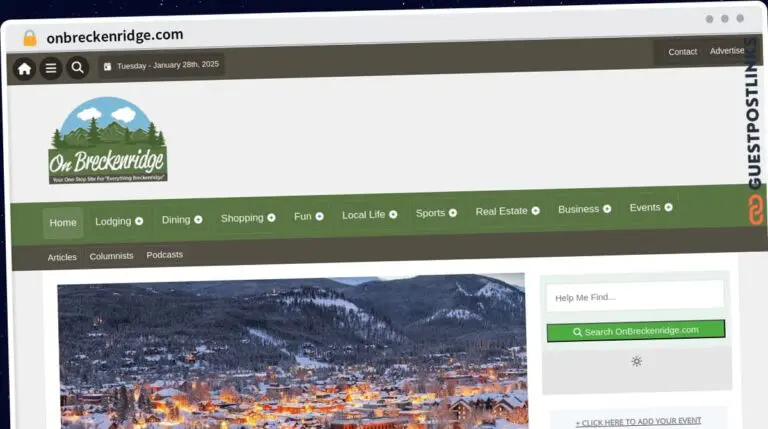Click the onbreckenridge.com address text
The height and width of the screenshot is (429, 768).
click(x=115, y=36)
